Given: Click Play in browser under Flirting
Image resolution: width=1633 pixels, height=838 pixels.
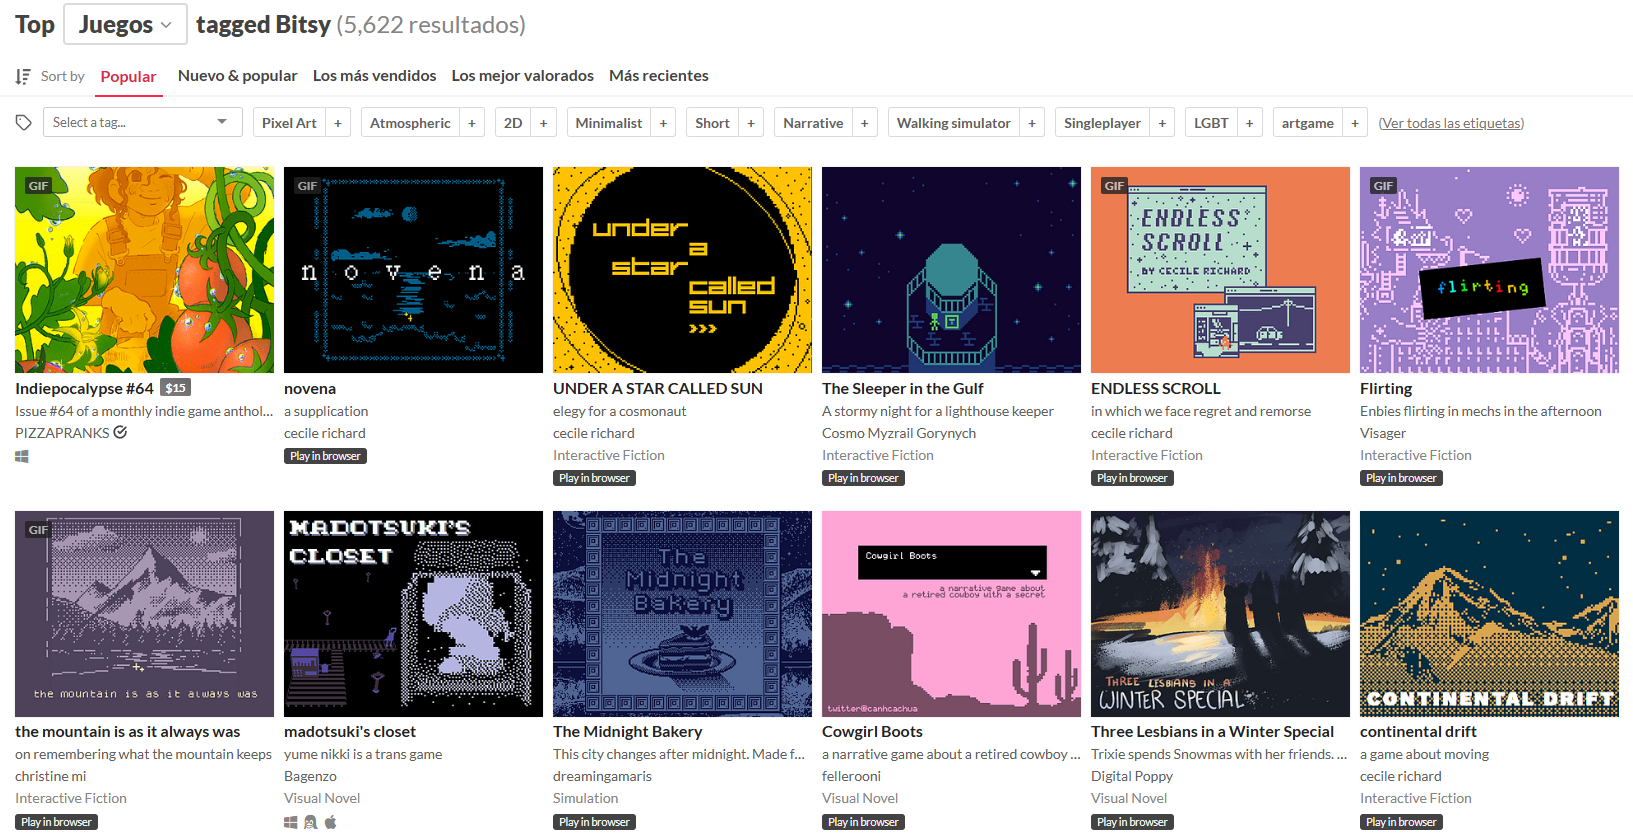Looking at the screenshot, I should [1401, 478].
